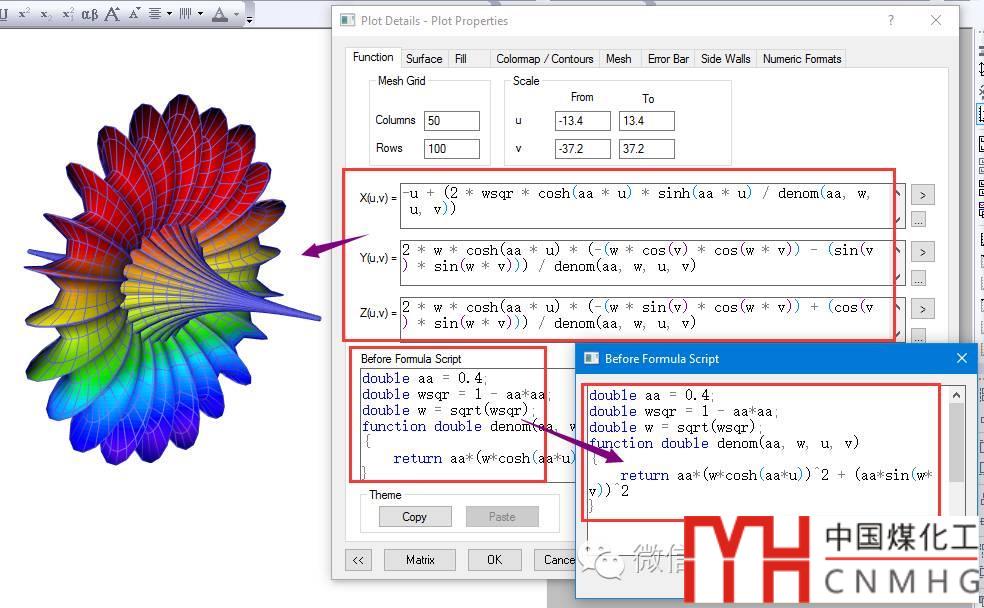
Task: Select the Mesh tab
Action: pos(618,59)
